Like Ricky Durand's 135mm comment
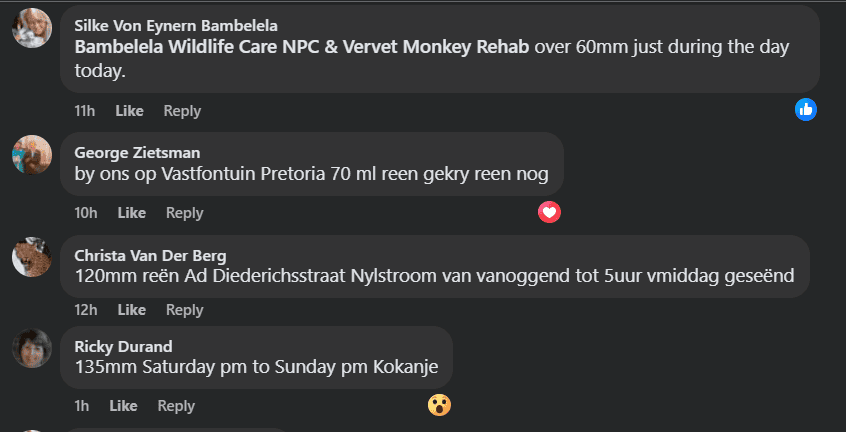The image size is (846, 432). 123,405
